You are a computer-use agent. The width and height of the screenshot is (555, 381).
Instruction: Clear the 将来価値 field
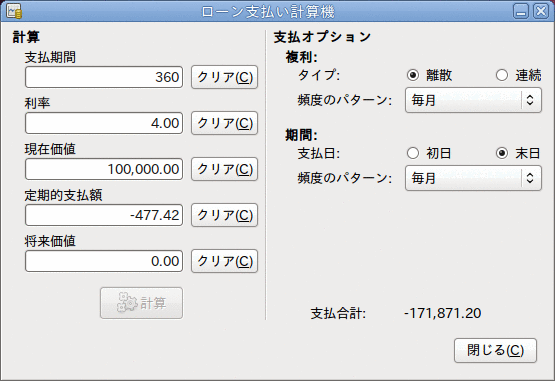(224, 261)
